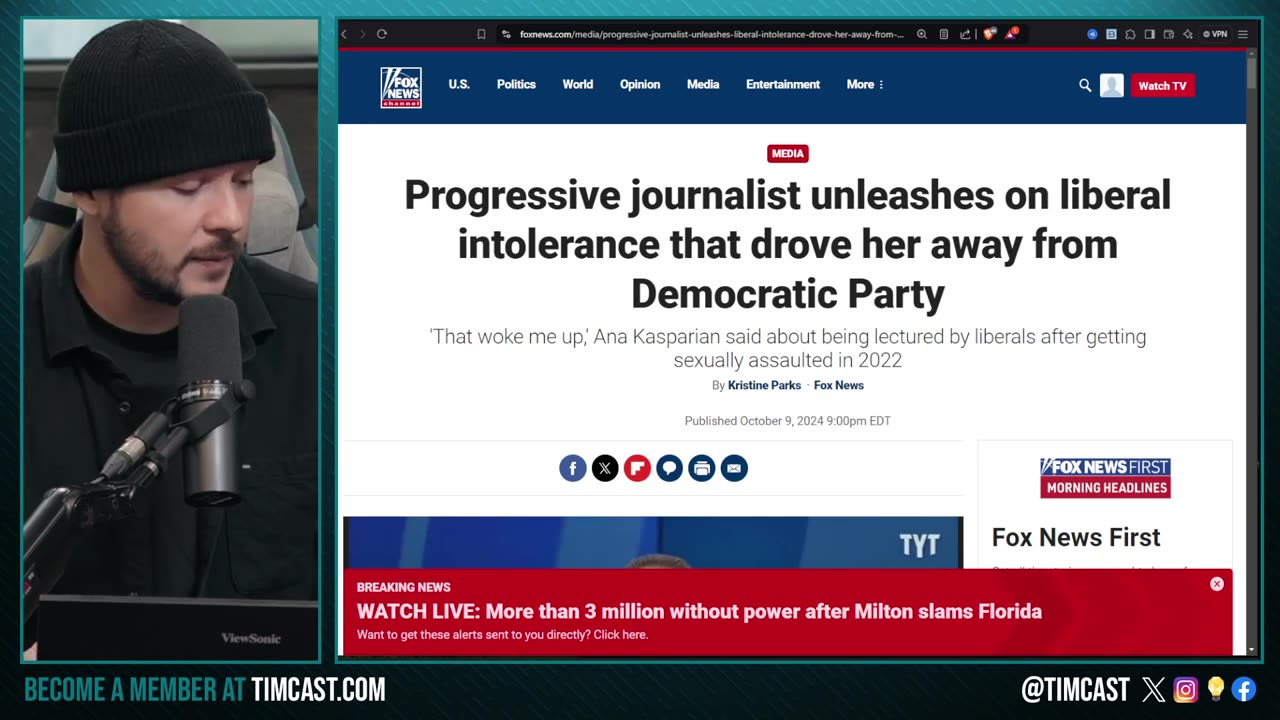The width and height of the screenshot is (1280, 720).
Task: Click the Timcast Instagram icon
Action: point(1185,689)
